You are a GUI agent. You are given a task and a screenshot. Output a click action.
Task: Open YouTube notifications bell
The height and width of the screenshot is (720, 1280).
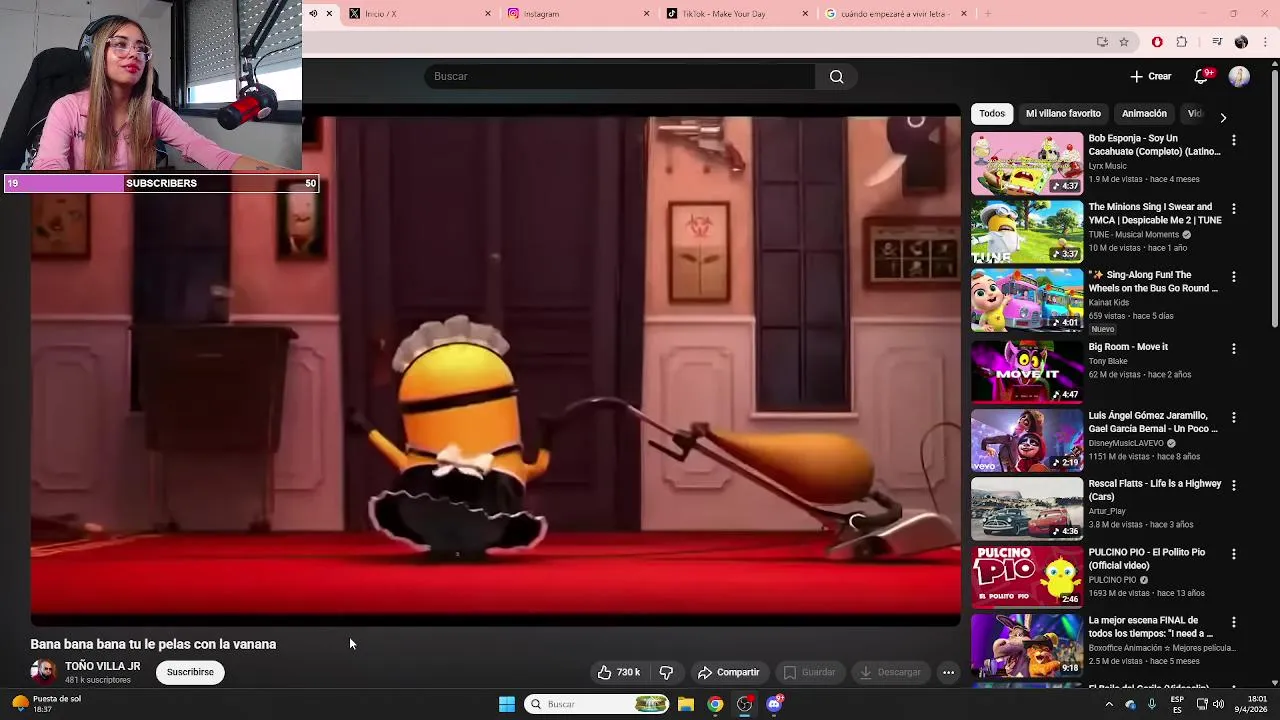pos(1203,76)
